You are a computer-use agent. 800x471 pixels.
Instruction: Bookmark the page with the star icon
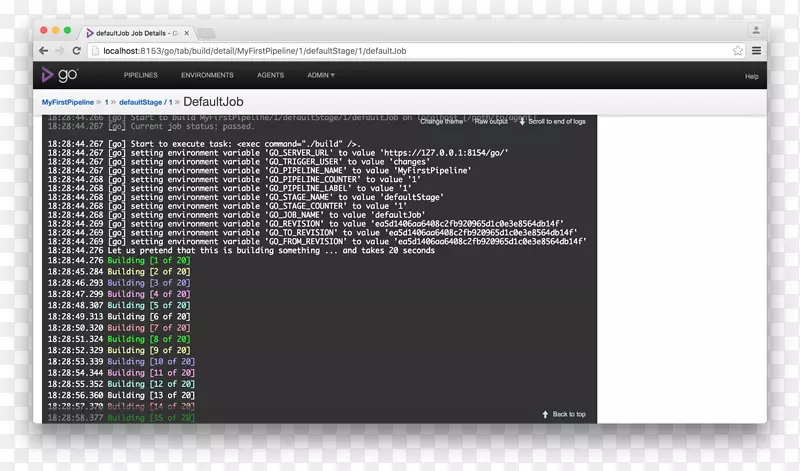pos(738,50)
